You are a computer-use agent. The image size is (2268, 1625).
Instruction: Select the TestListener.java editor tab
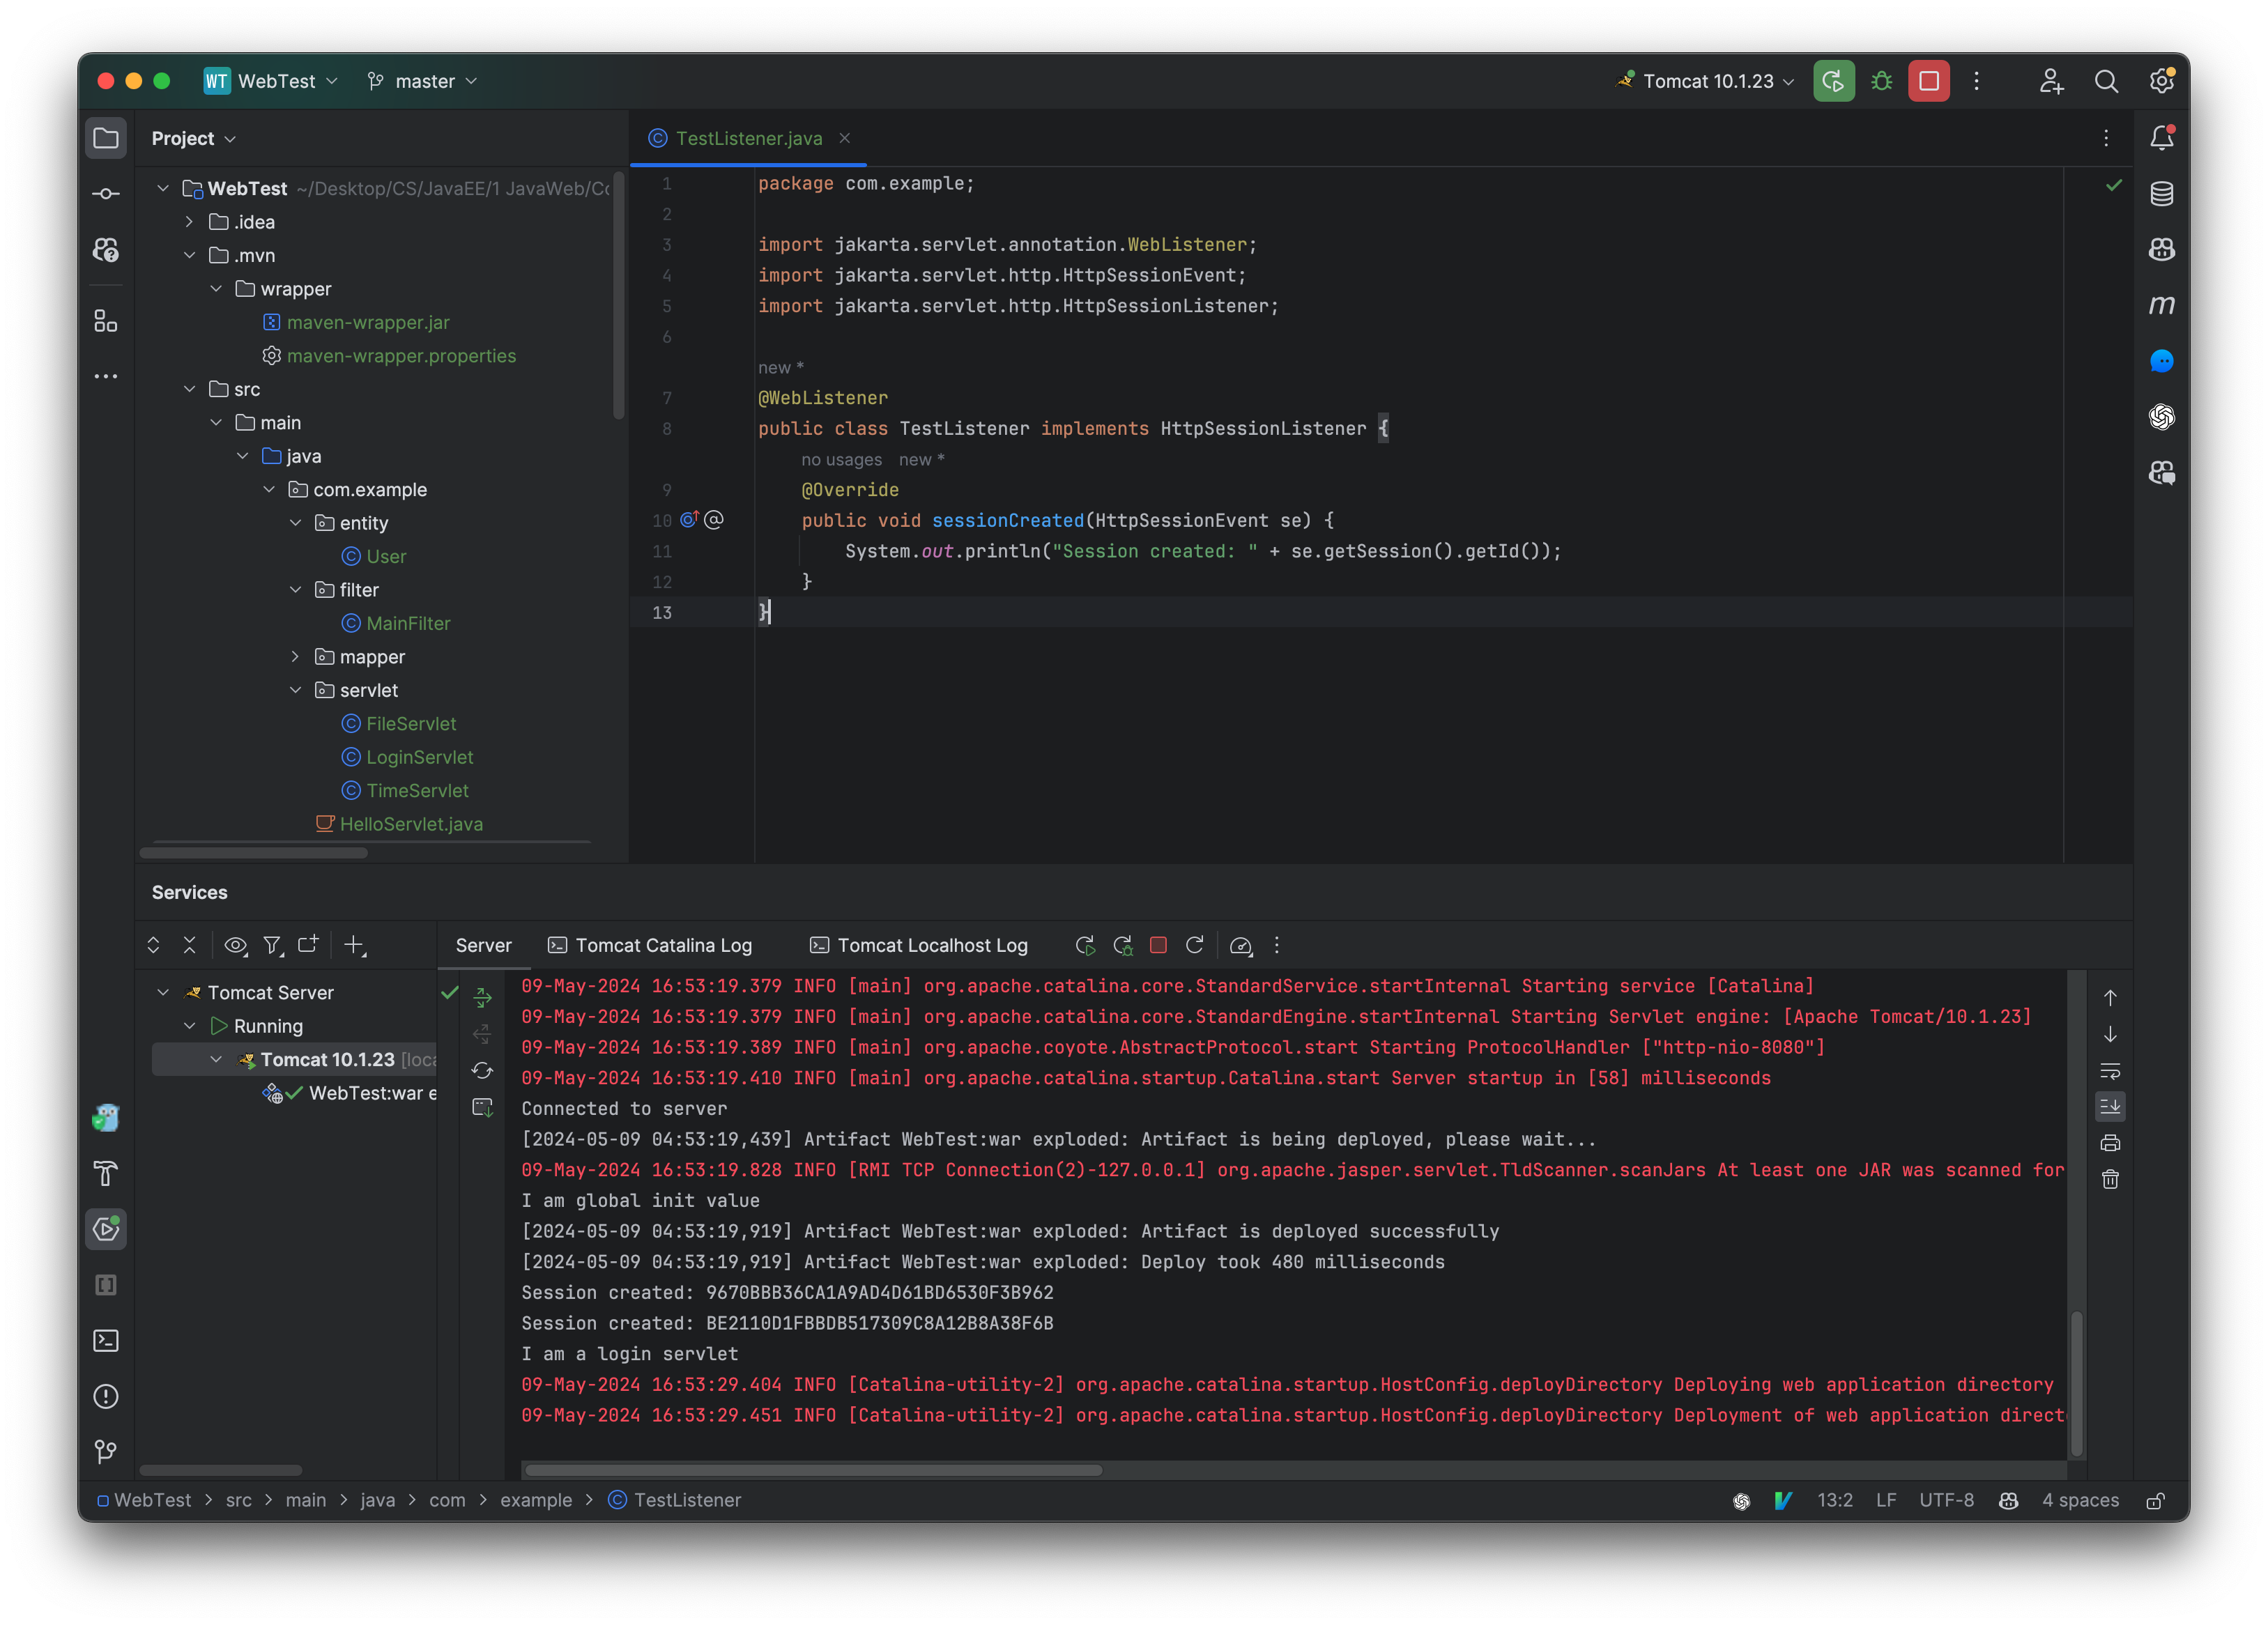tap(748, 138)
